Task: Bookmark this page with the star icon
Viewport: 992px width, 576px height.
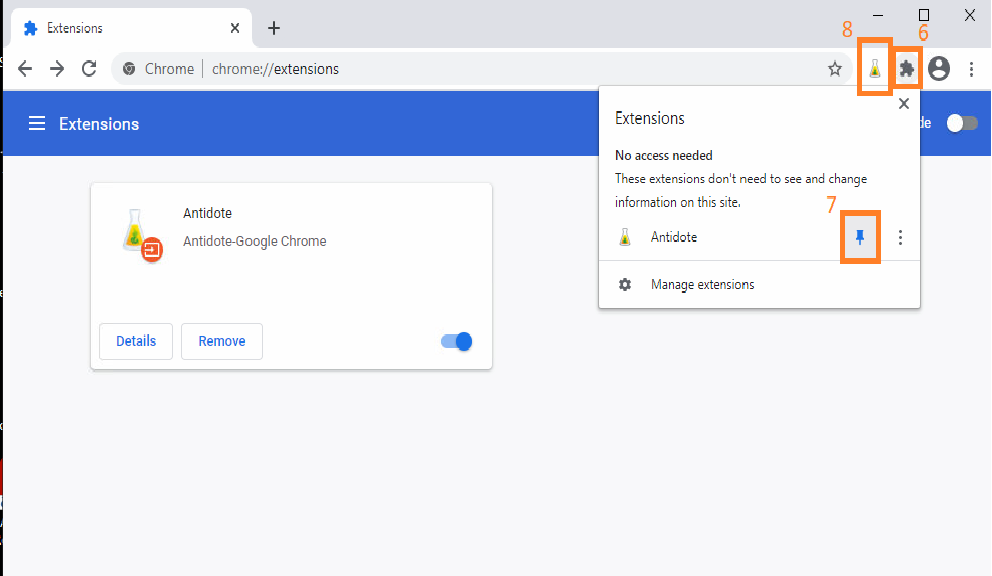Action: 835,69
